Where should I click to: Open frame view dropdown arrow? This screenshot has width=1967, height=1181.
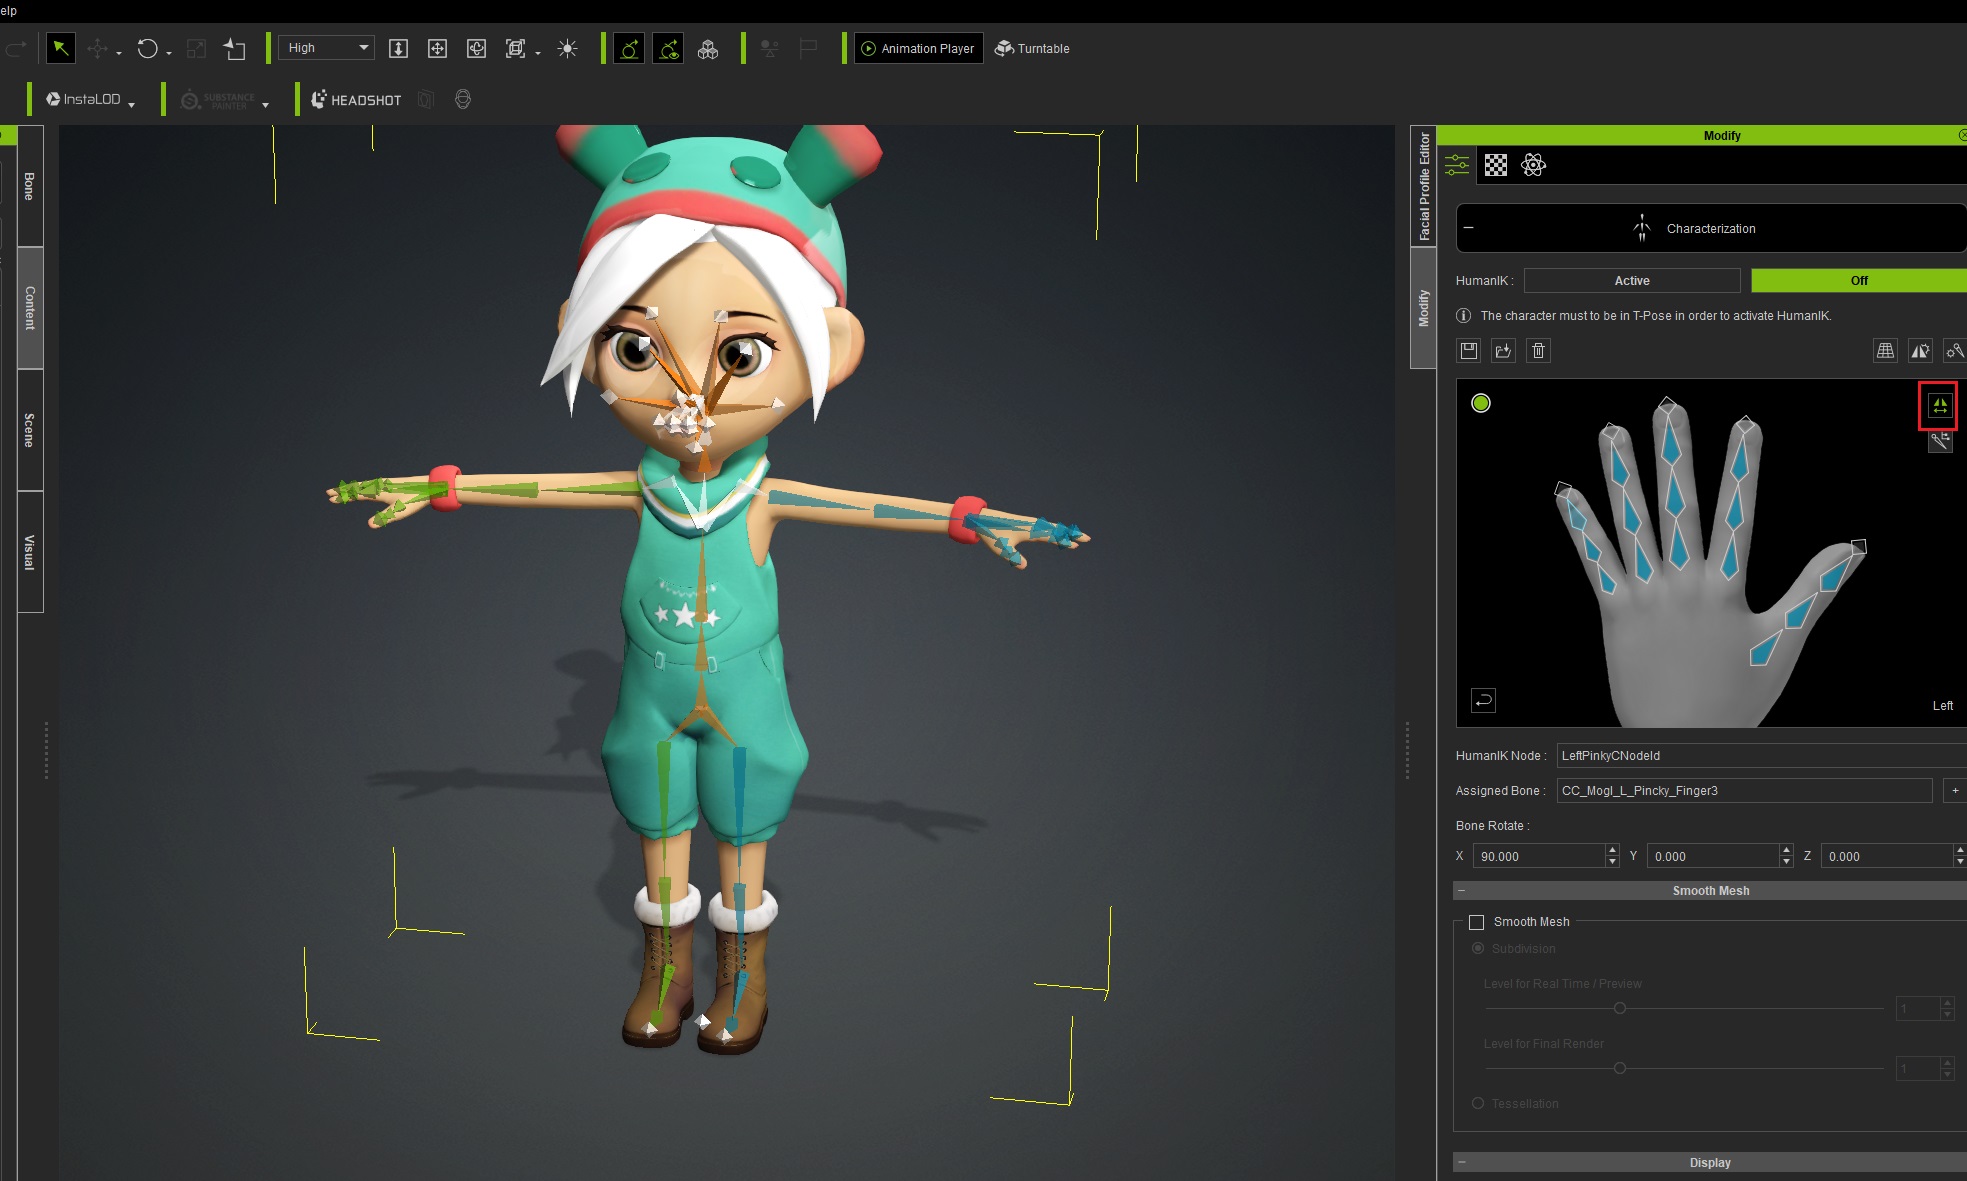coord(538,52)
